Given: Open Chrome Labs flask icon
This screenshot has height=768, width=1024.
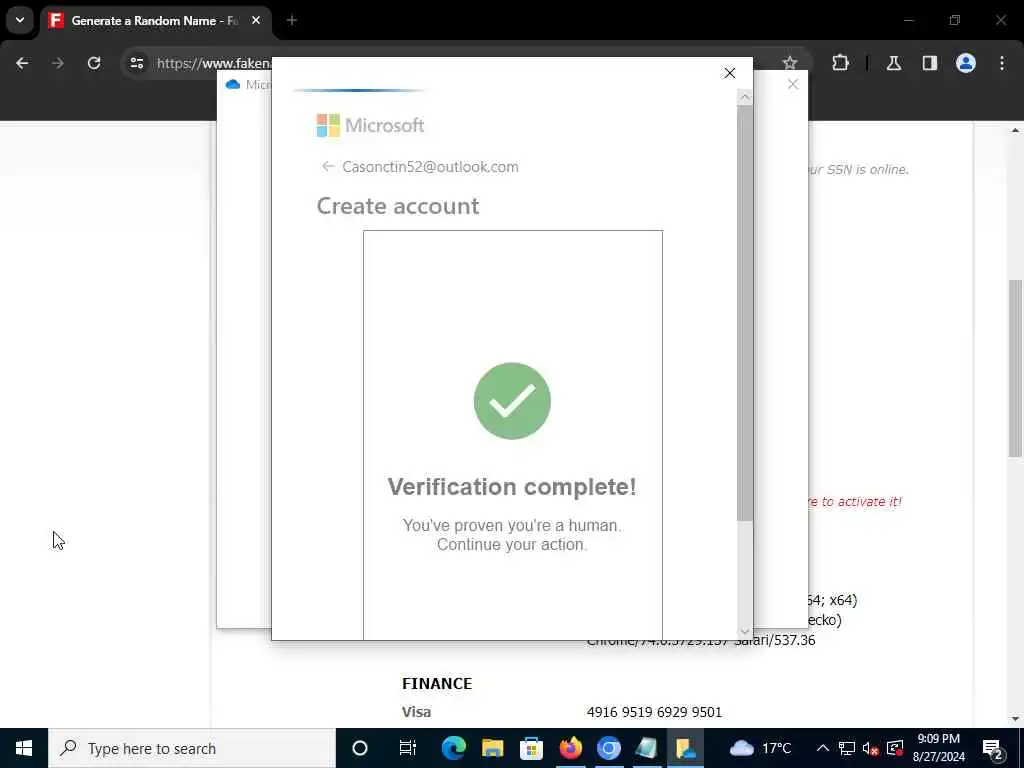Looking at the screenshot, I should 894,63.
